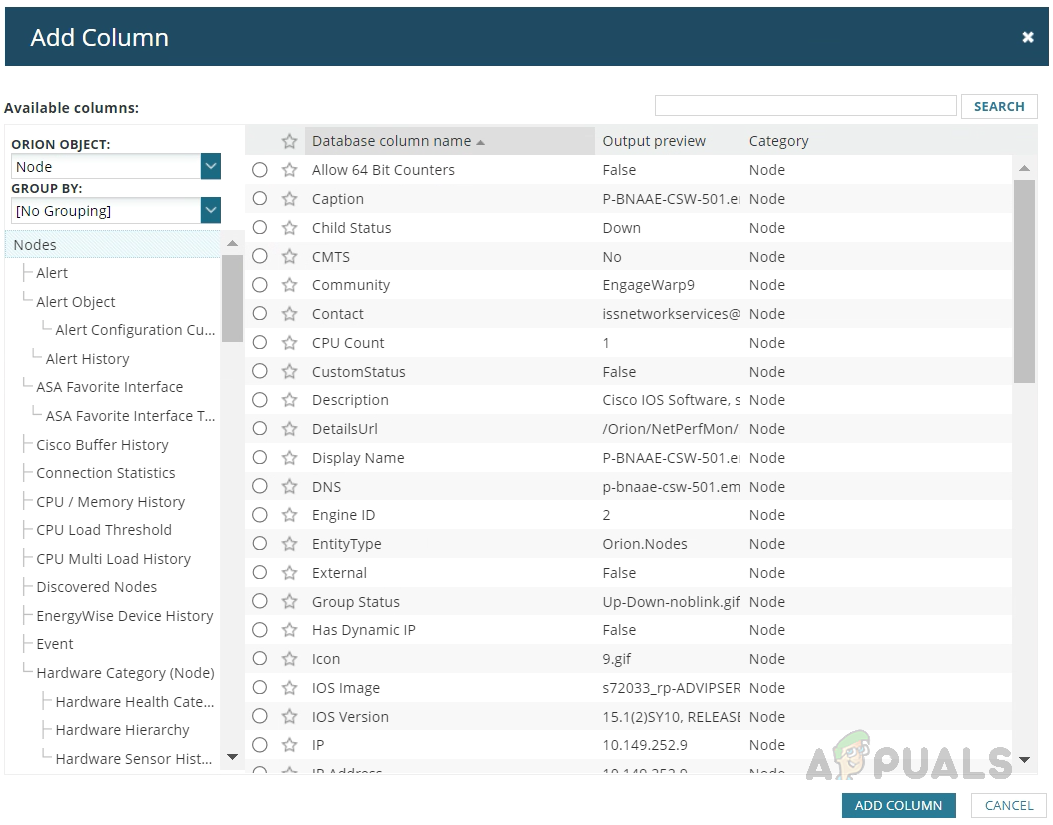Favorite the Group Status star
The width and height of the screenshot is (1053, 825).
[289, 601]
